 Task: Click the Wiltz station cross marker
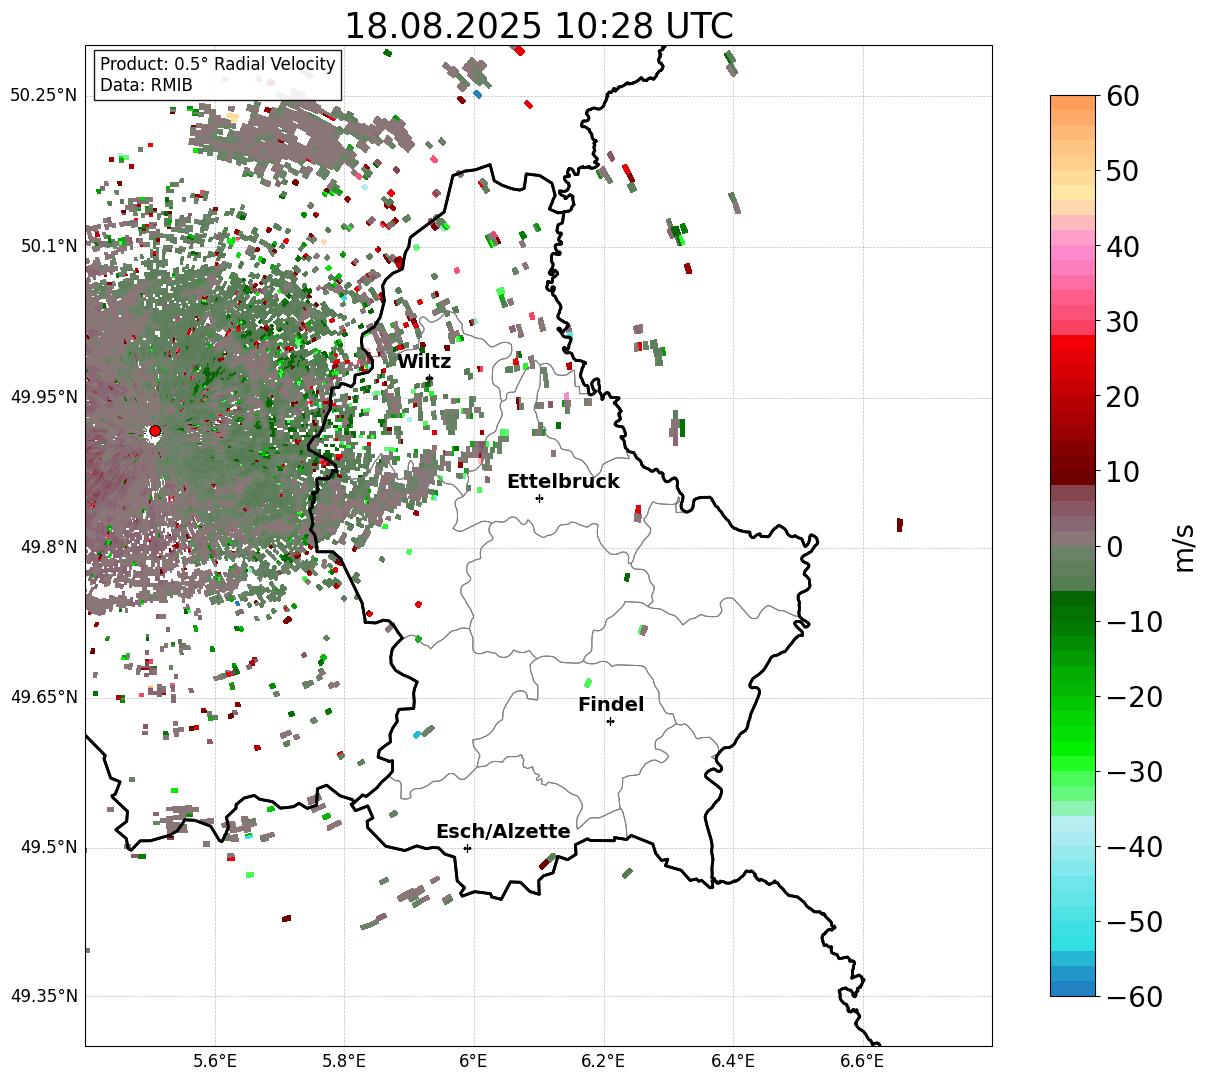(429, 379)
